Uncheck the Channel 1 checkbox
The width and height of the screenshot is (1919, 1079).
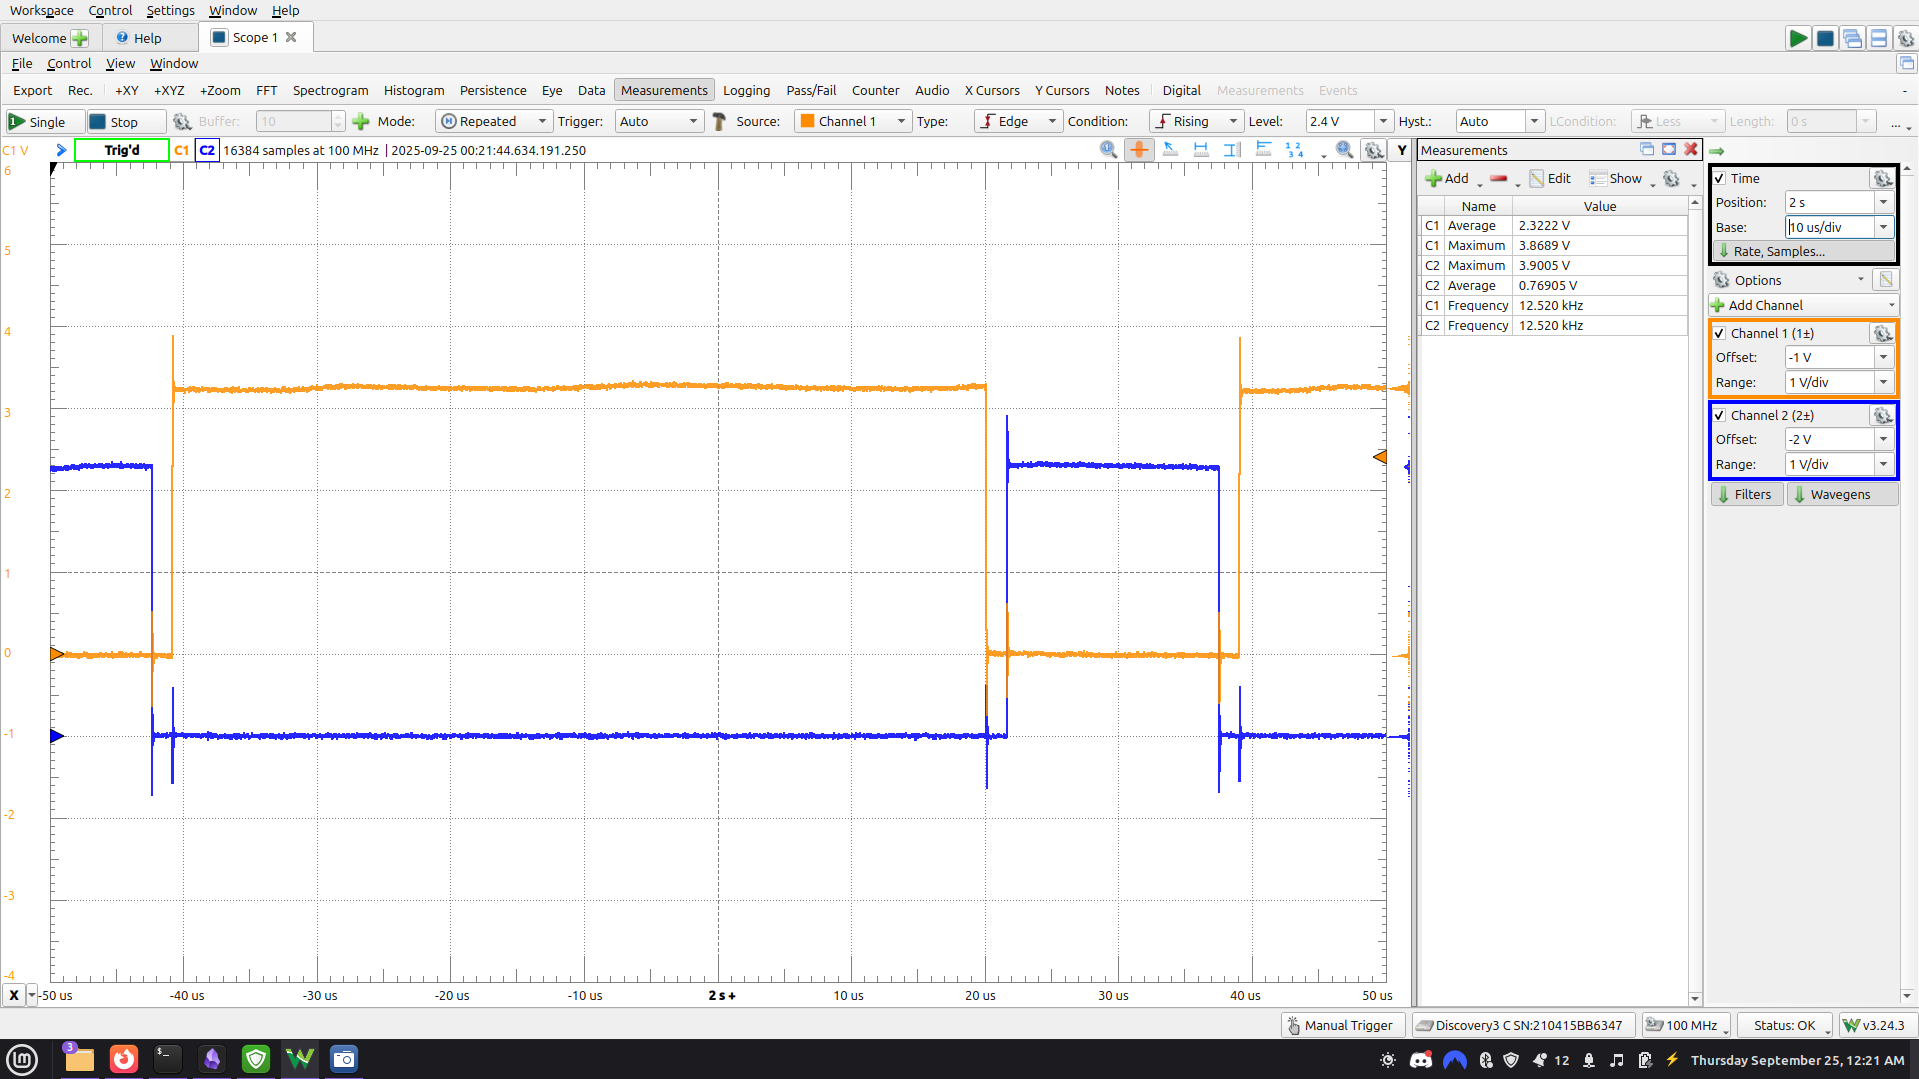[1721, 333]
